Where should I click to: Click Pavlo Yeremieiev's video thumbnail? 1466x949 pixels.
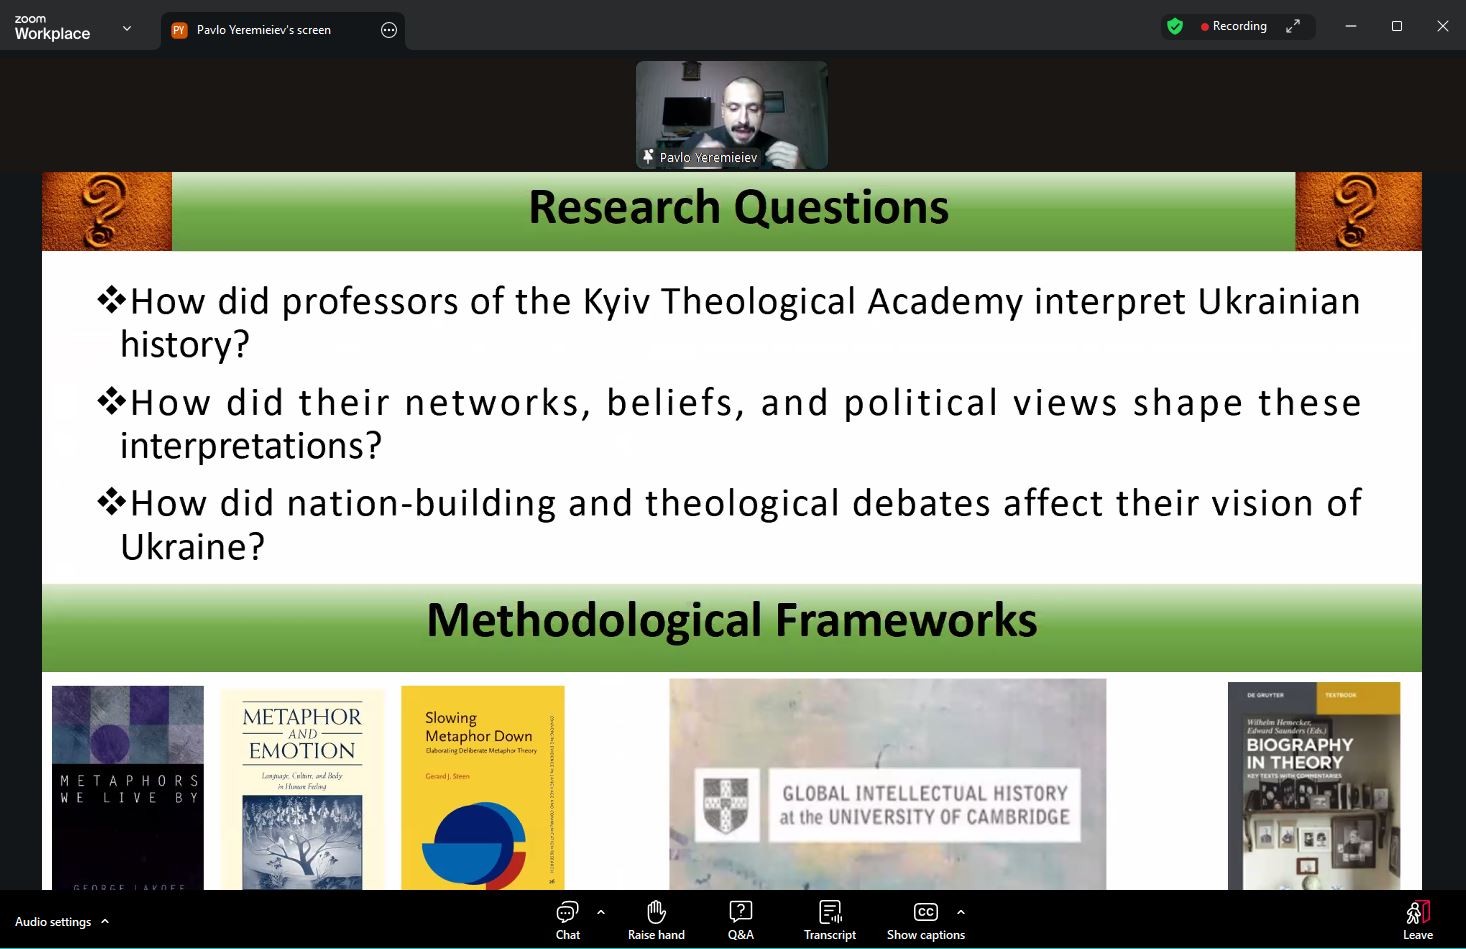731,115
